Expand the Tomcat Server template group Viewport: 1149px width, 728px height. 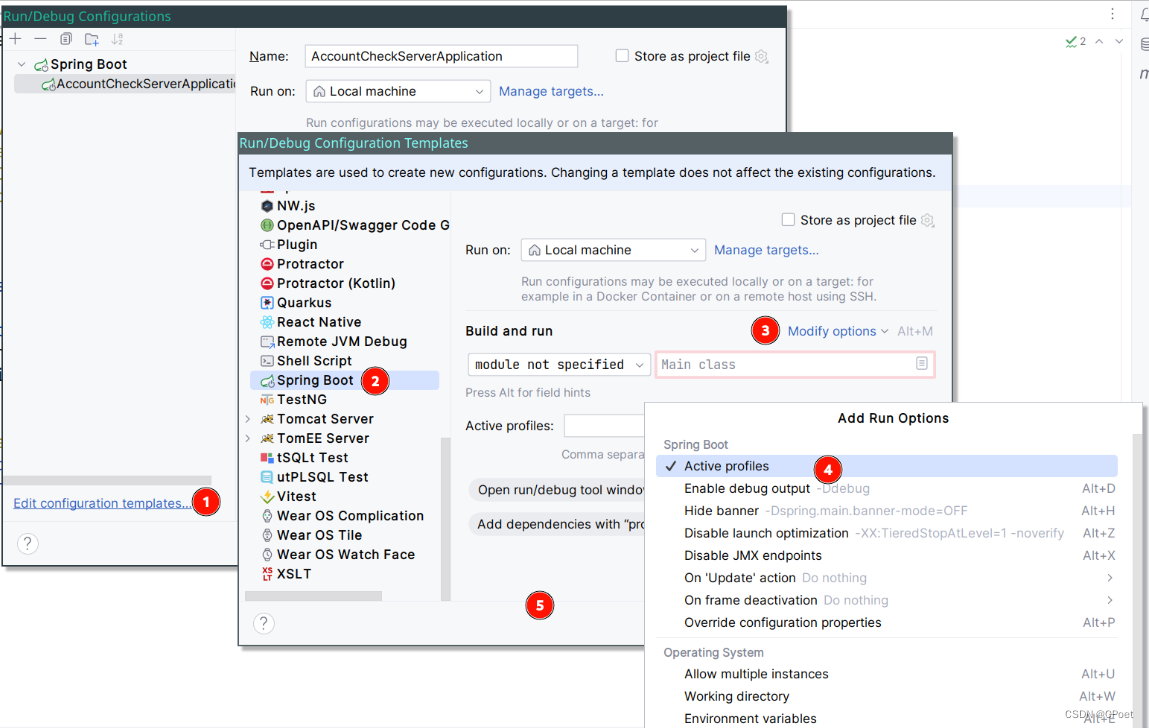[248, 419]
